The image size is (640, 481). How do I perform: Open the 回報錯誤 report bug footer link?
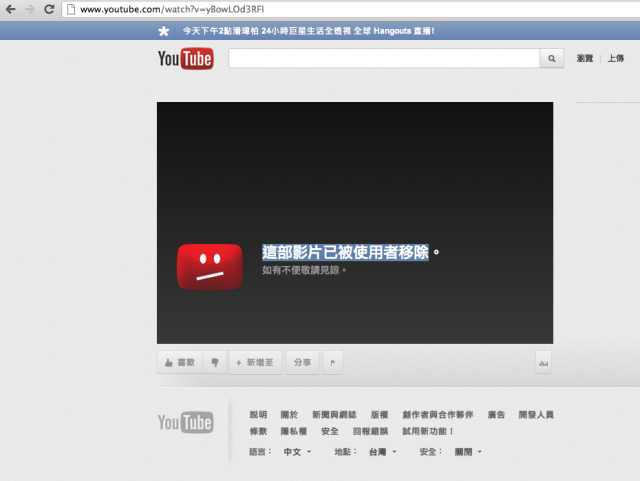[370, 431]
